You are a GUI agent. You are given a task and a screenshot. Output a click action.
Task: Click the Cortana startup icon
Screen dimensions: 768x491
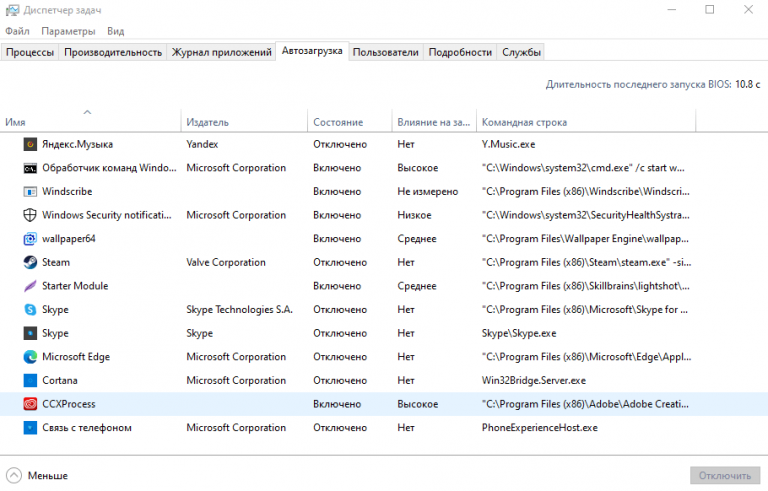tap(30, 380)
